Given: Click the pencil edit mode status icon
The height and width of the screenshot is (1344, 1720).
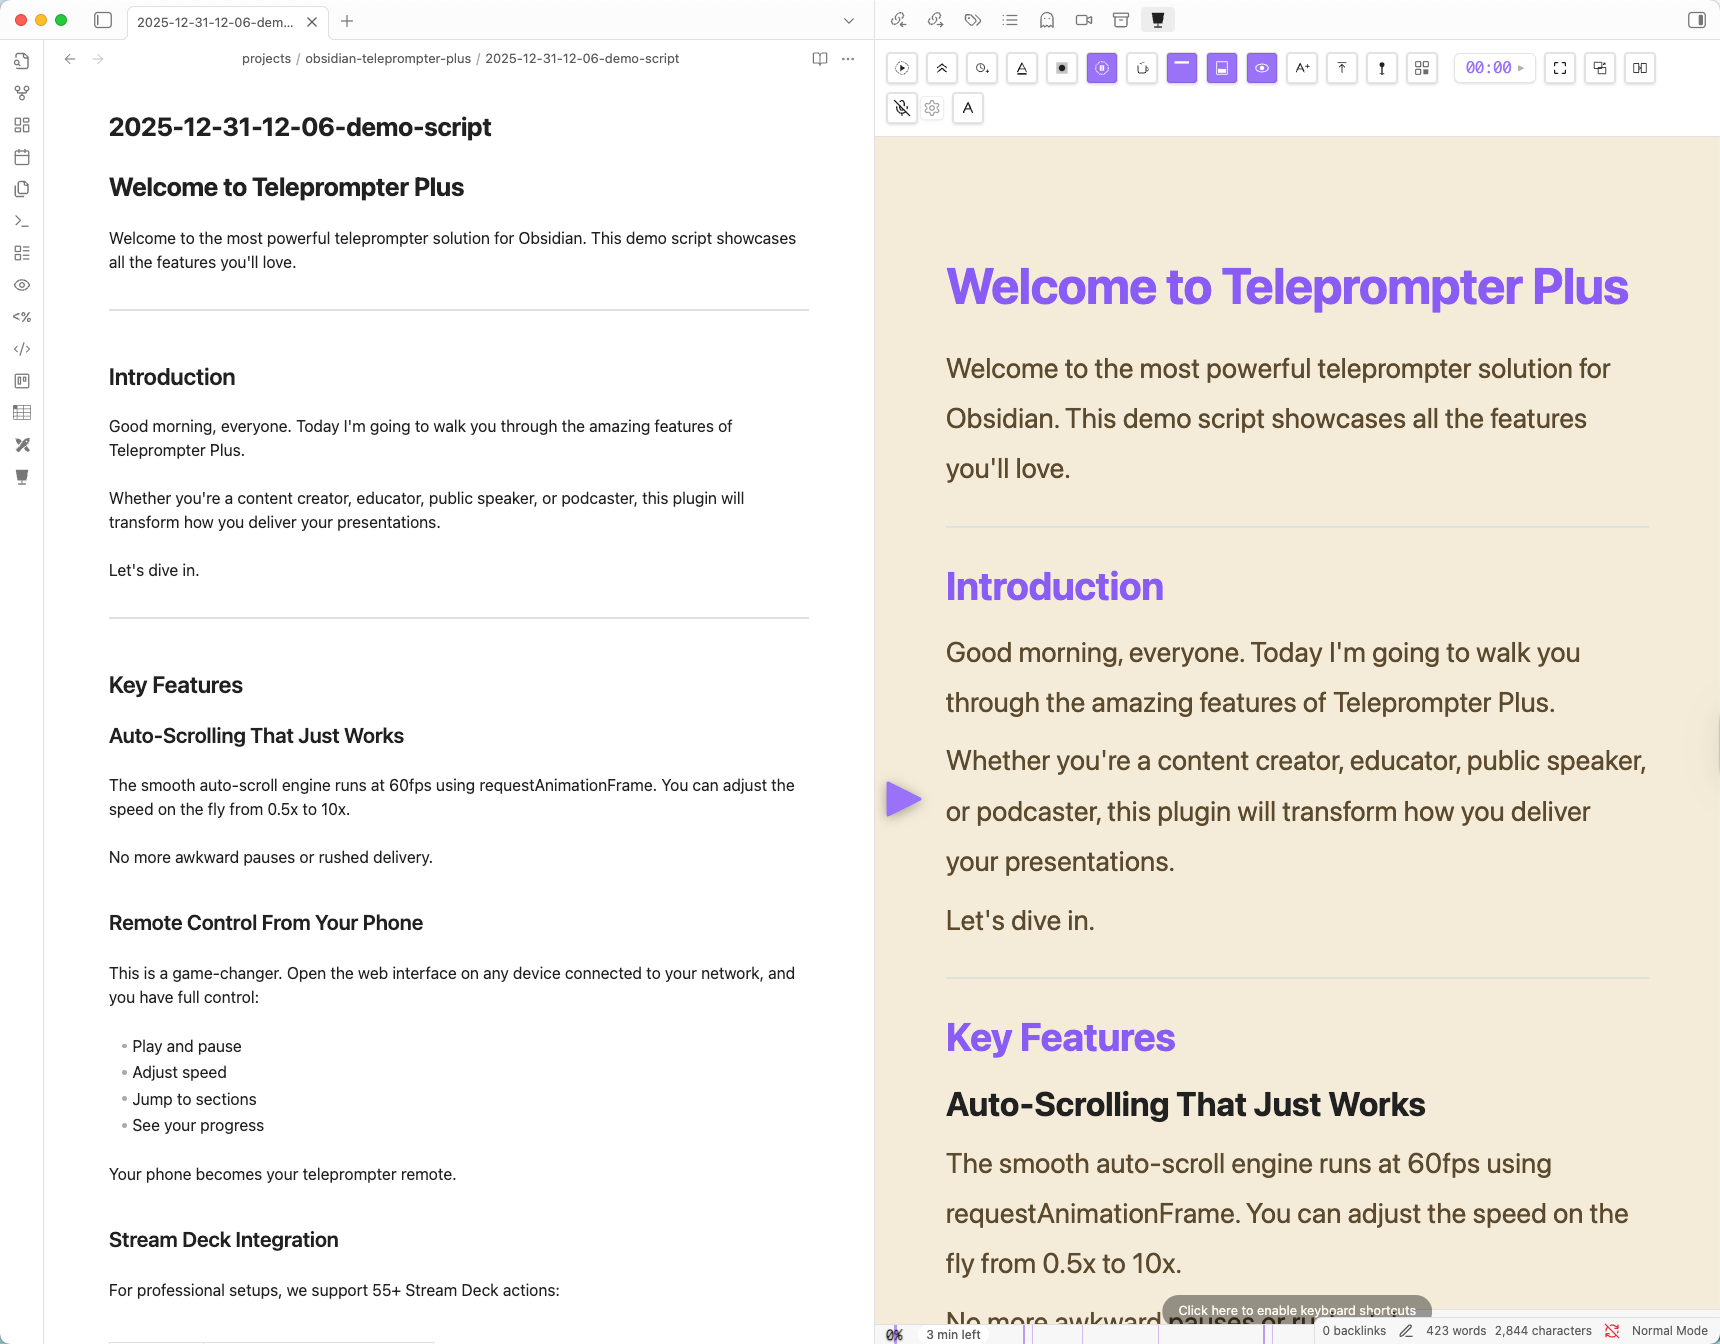Looking at the screenshot, I should 1406,1331.
